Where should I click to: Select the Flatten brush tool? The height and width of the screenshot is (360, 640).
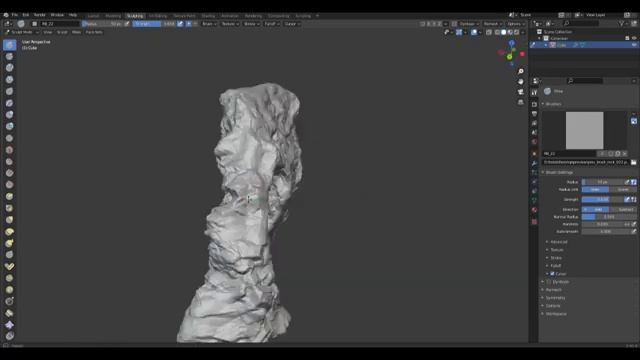click(x=9, y=162)
